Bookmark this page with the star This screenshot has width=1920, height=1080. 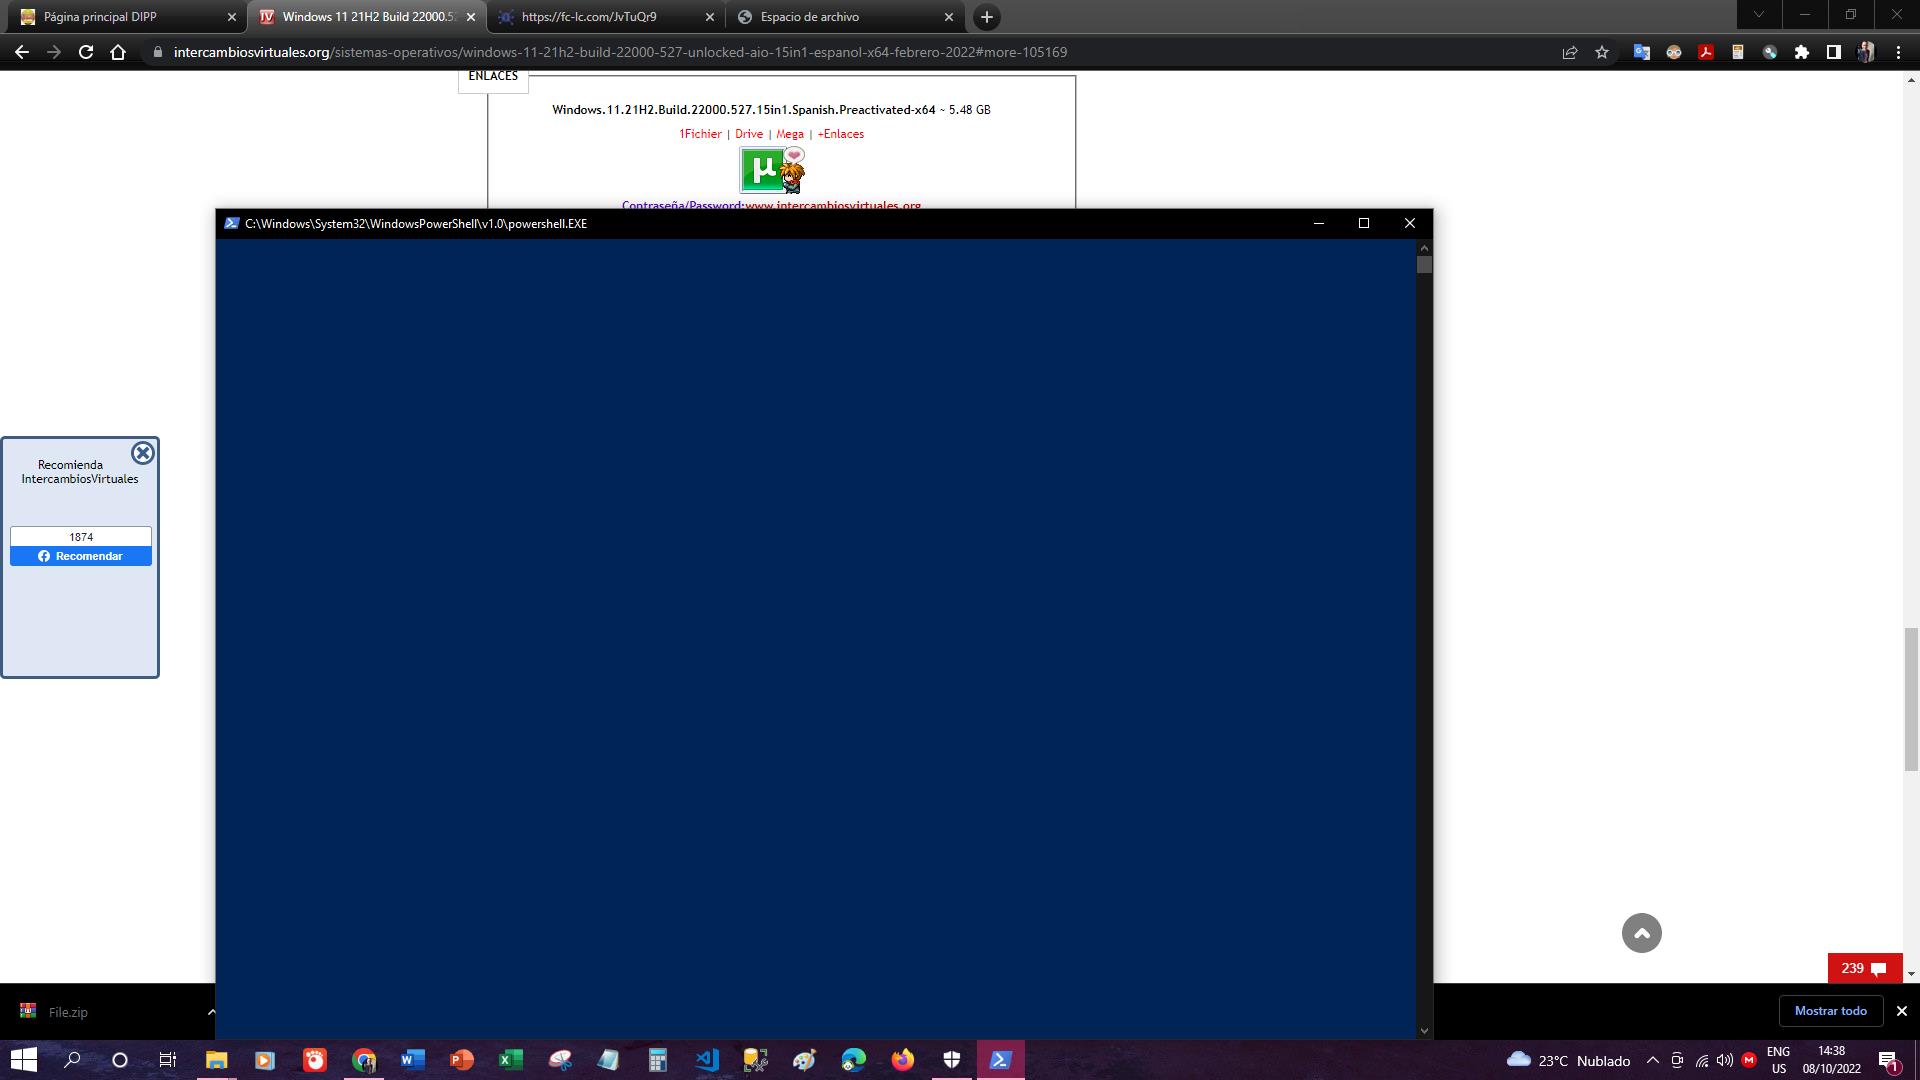(1602, 52)
